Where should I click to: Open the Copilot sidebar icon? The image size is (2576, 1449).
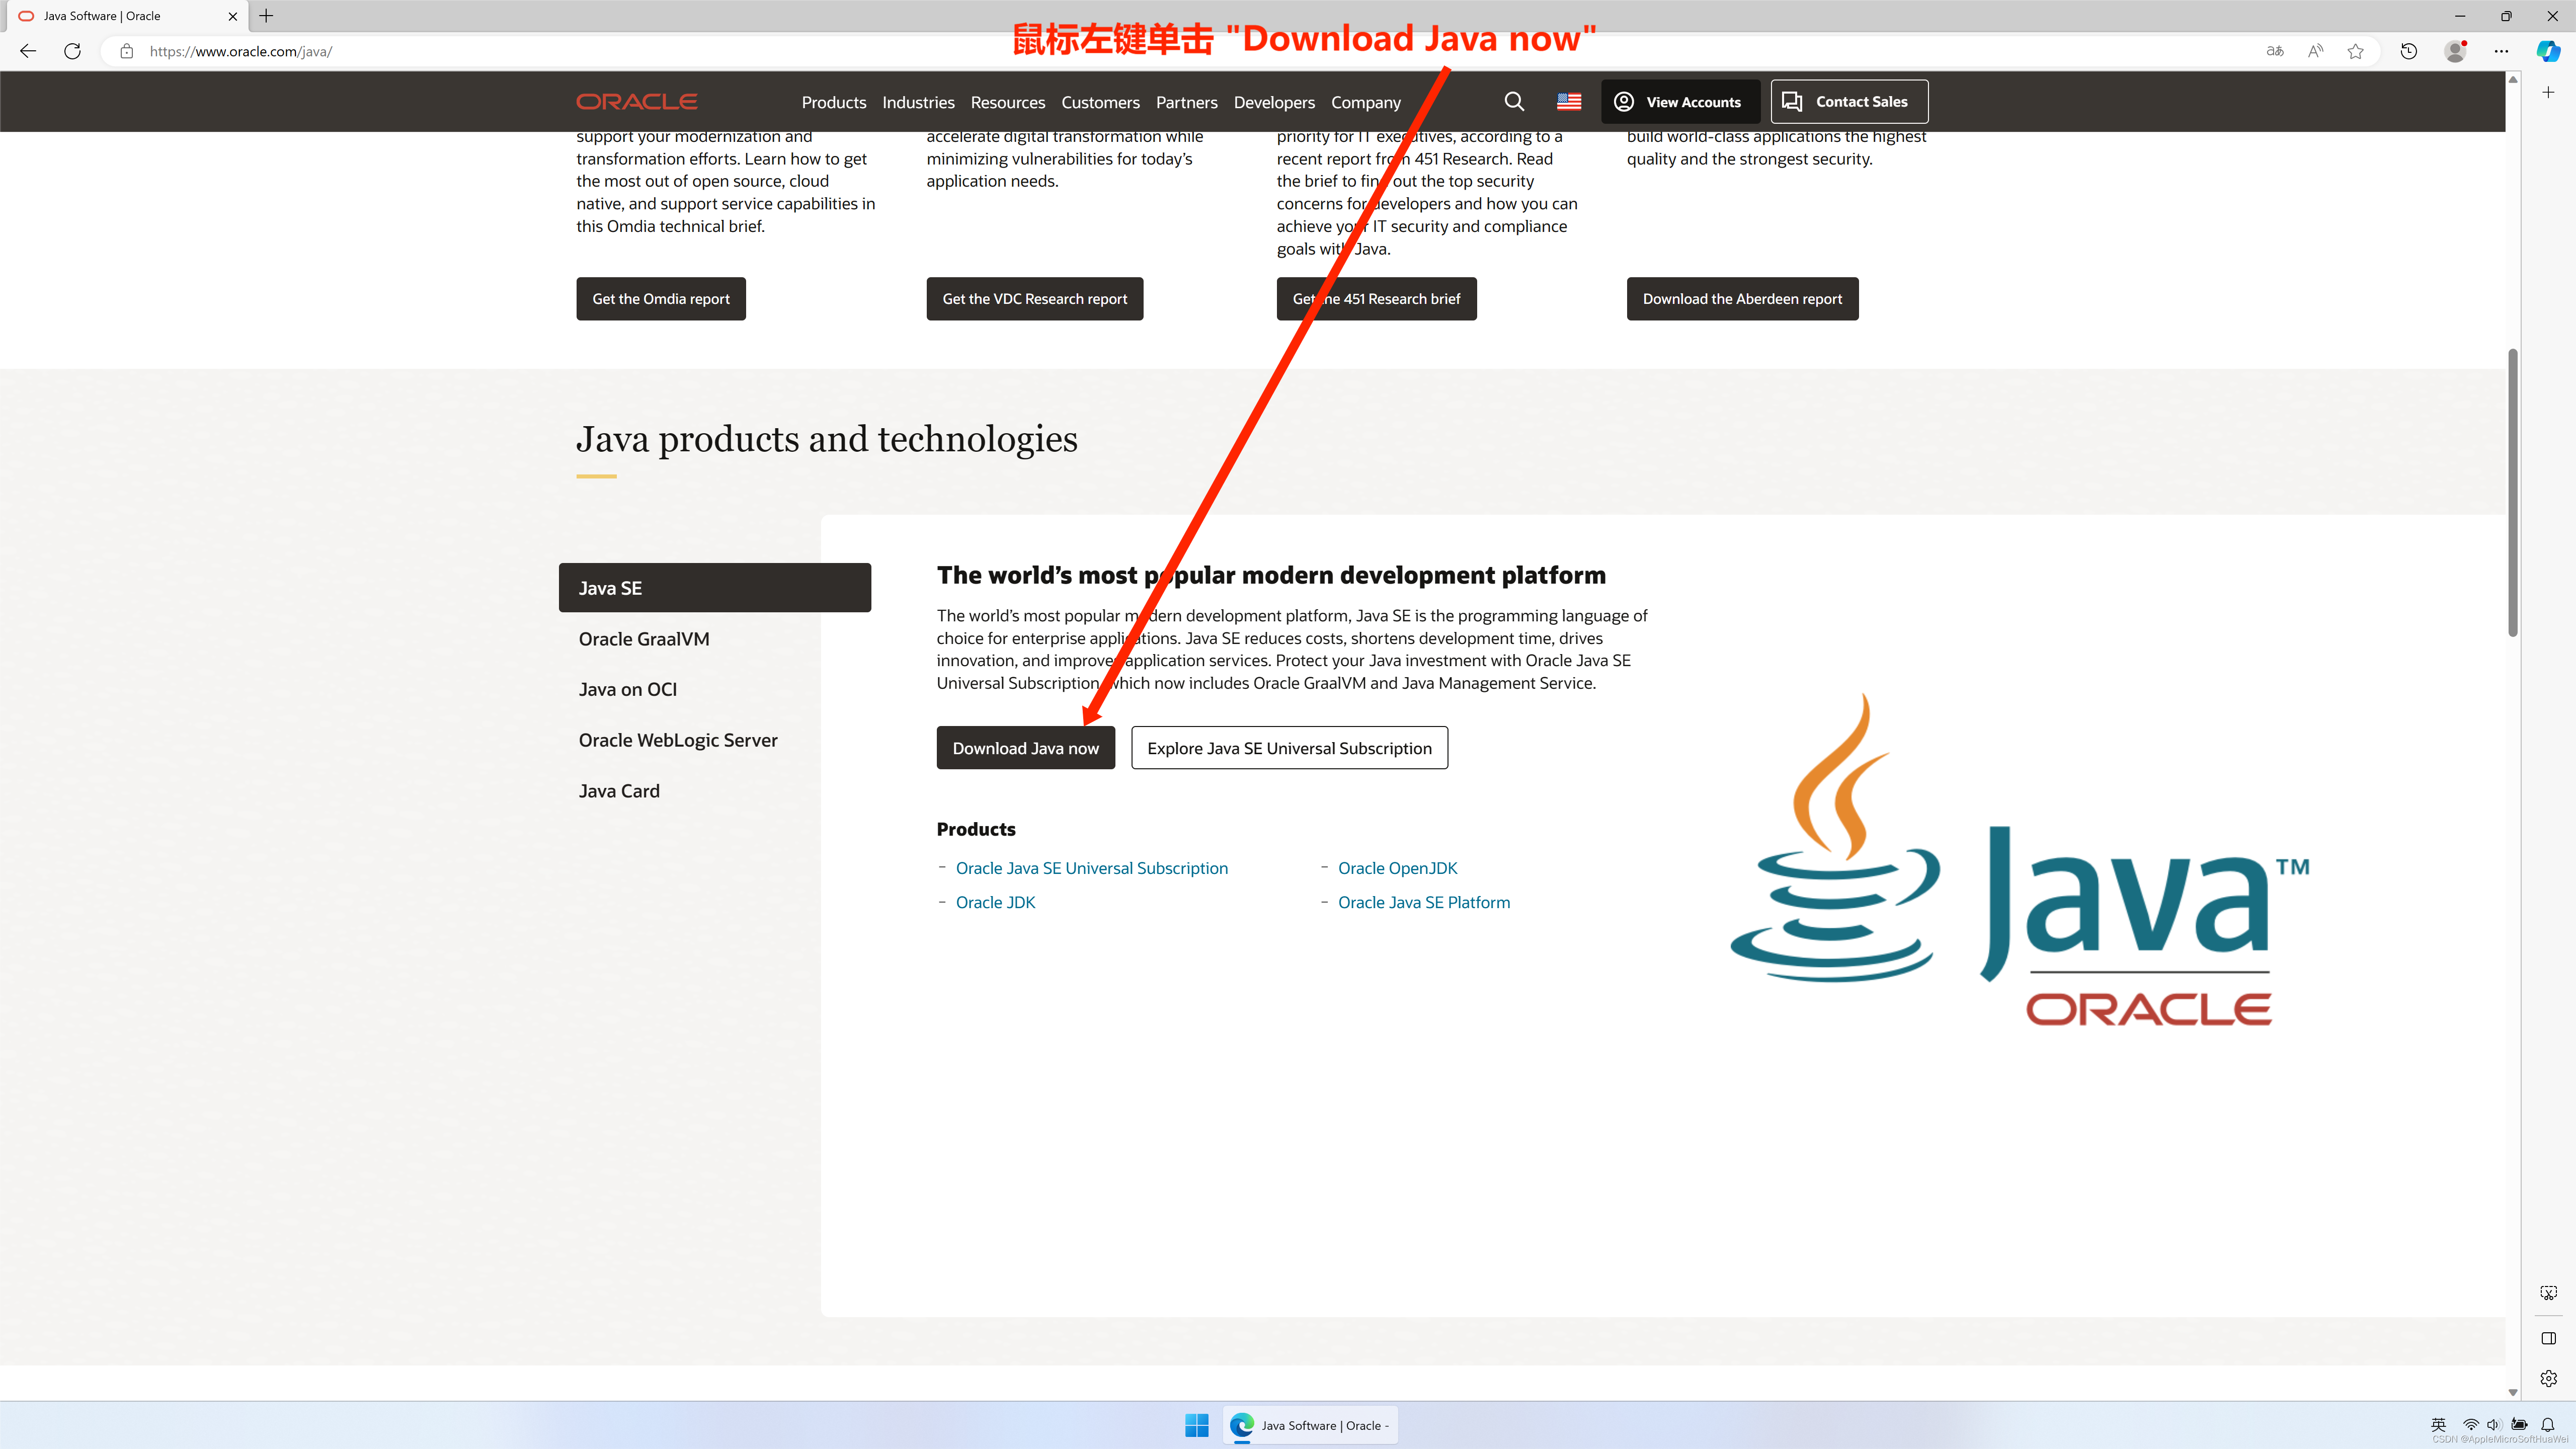(2548, 51)
